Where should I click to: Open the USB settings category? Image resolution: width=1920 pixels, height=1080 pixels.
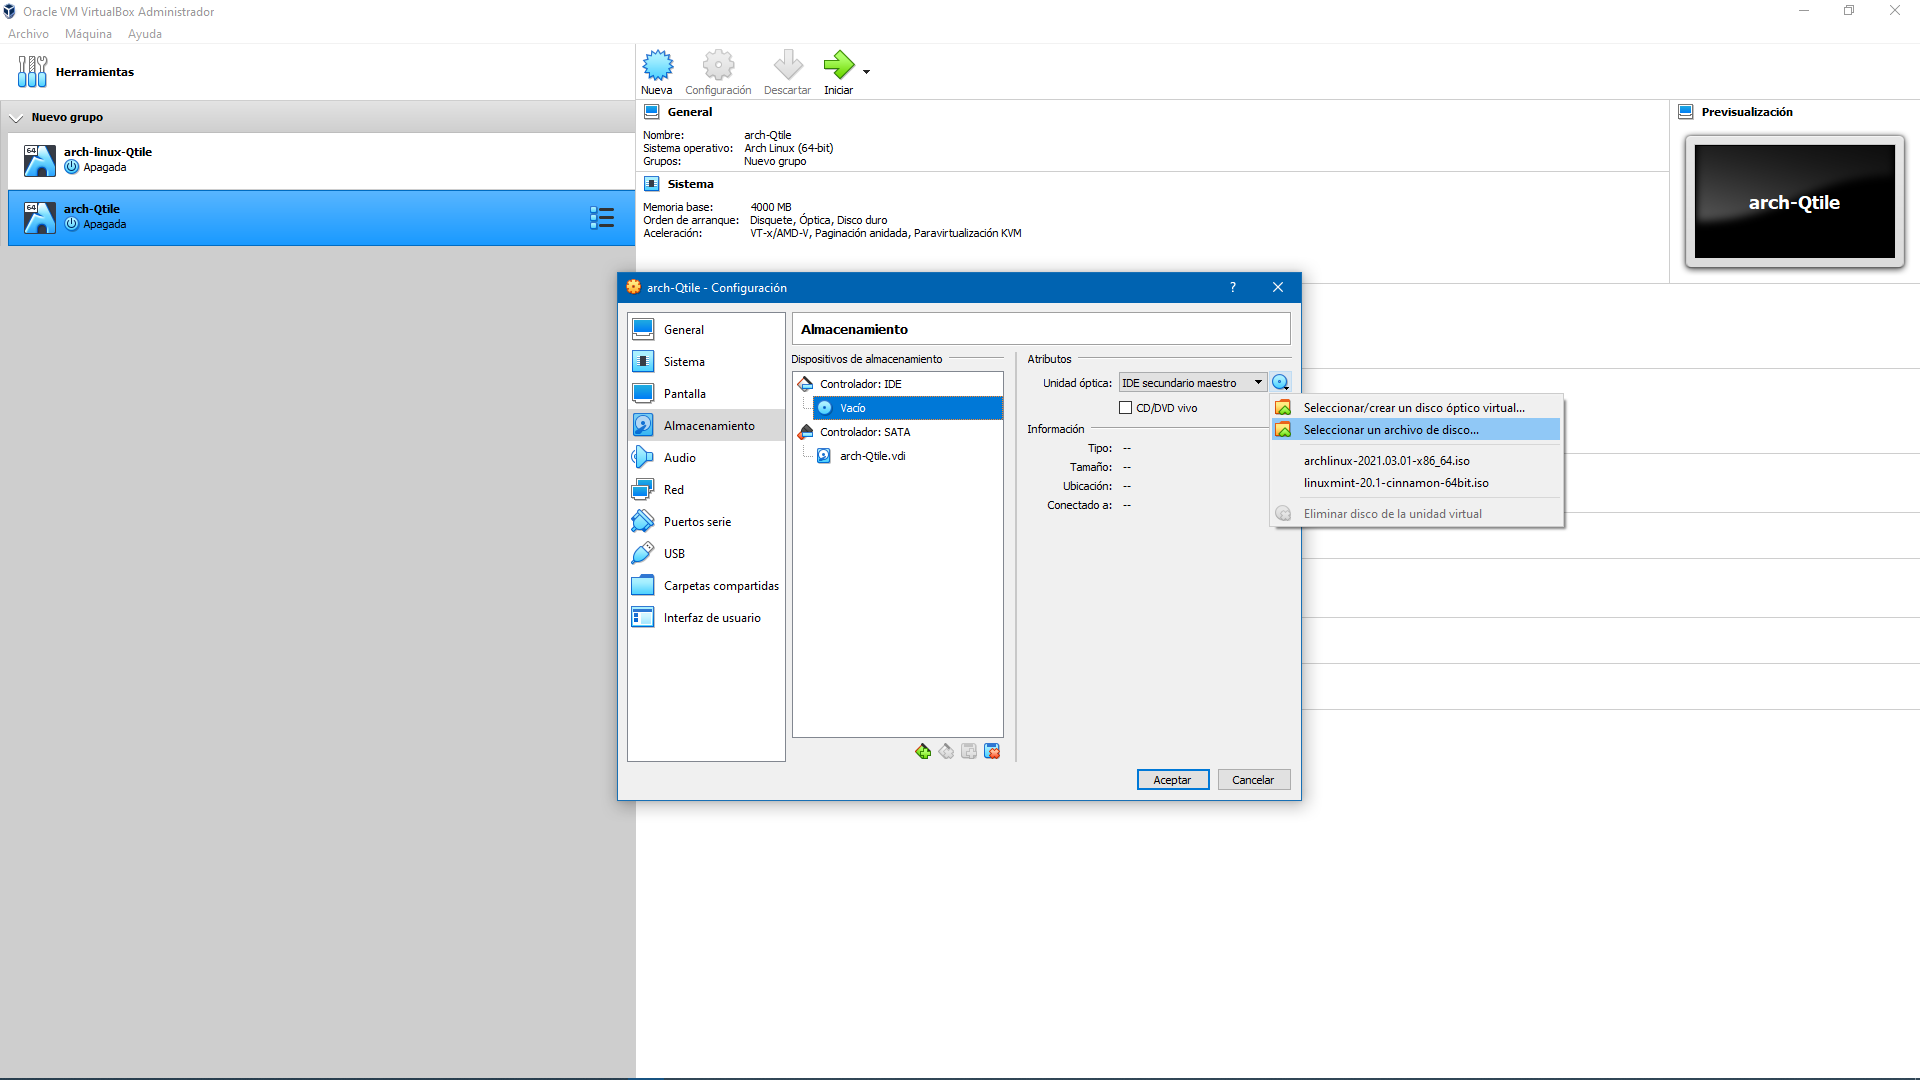[674, 554]
